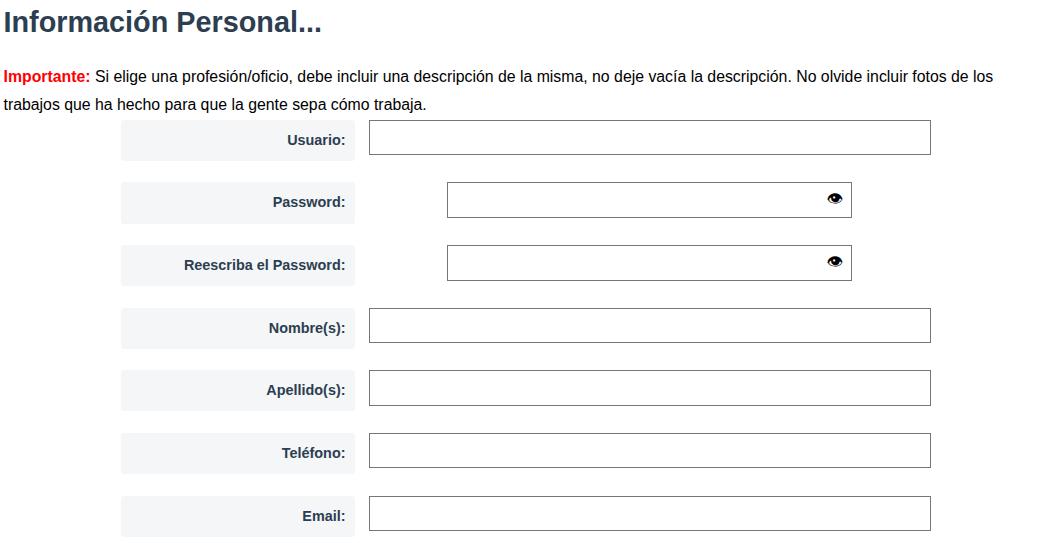Select the Reescriba el Password input
This screenshot has width=1041, height=543.
coord(649,263)
